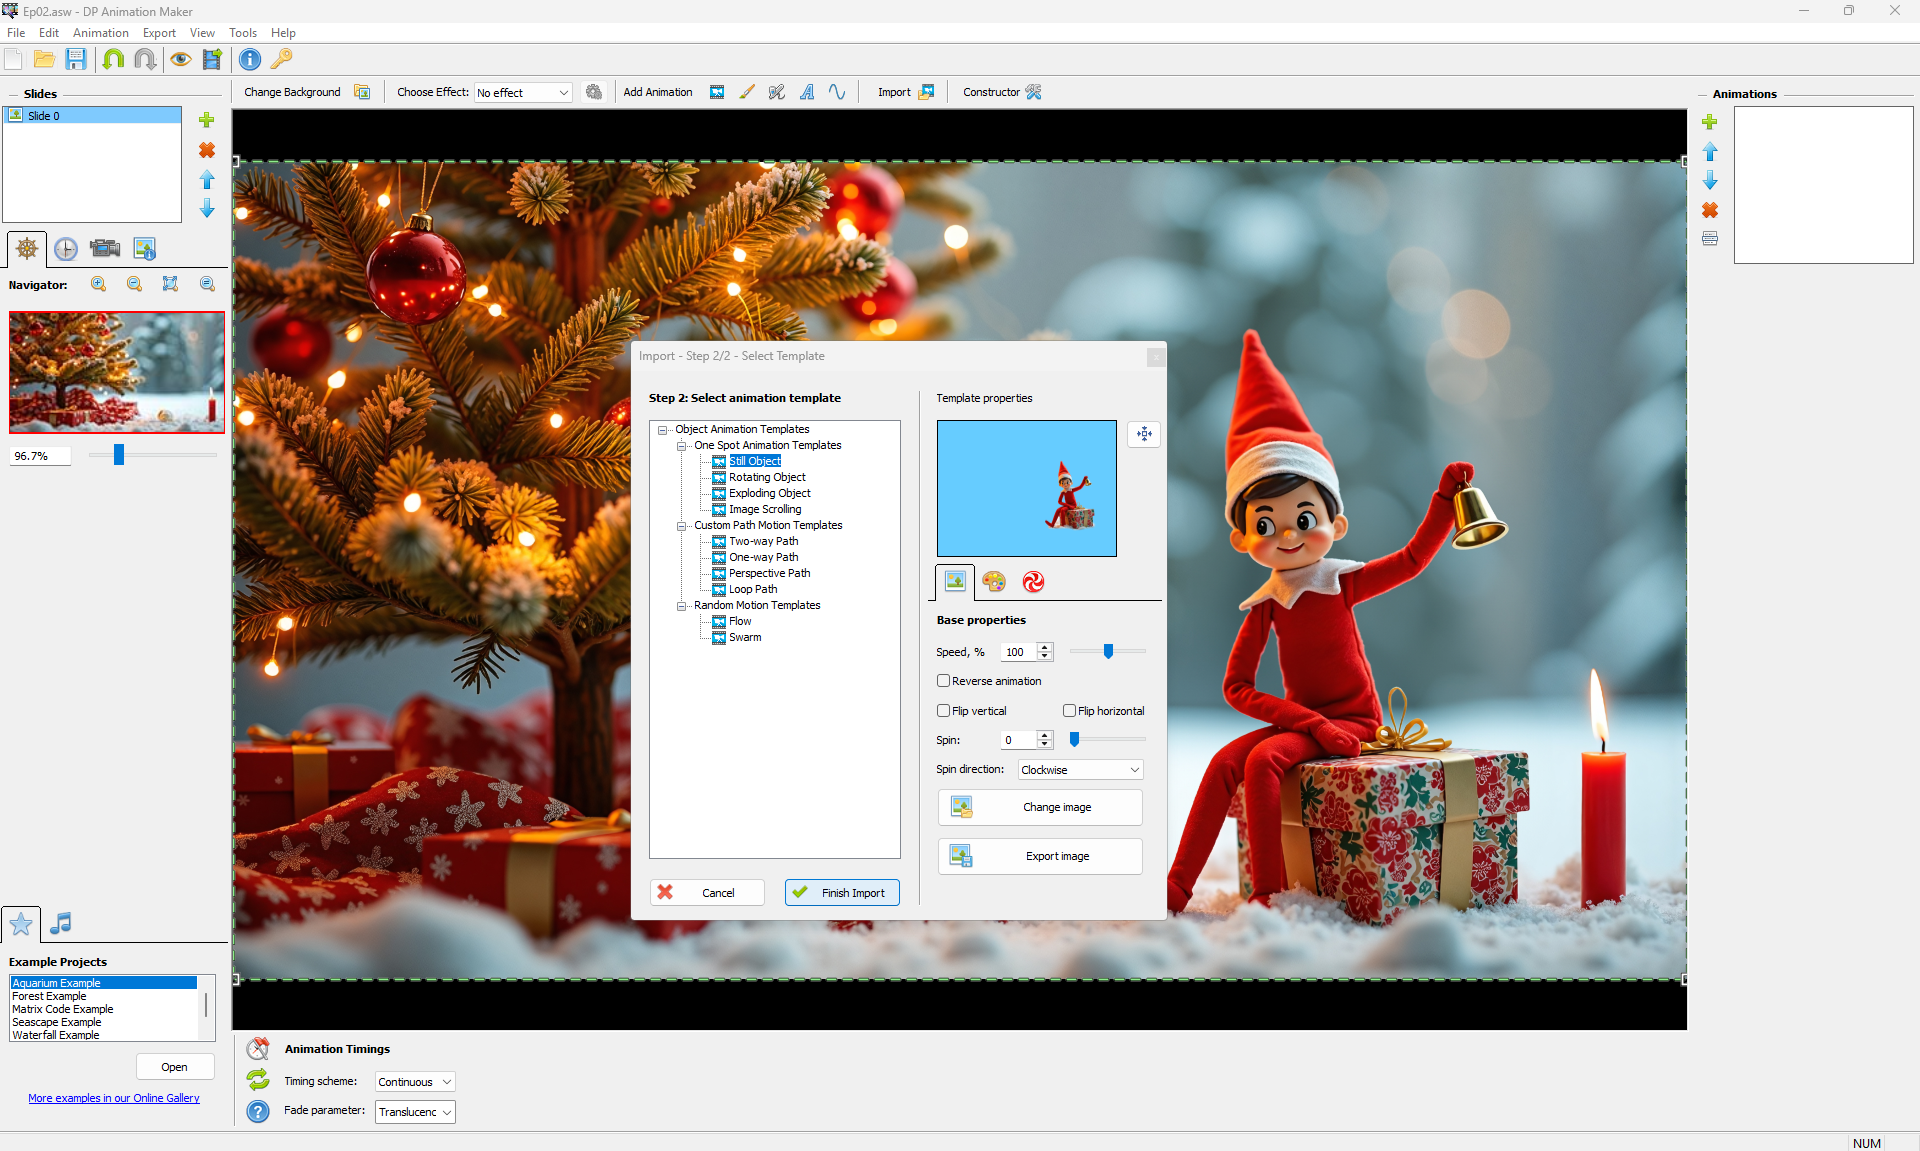Click the Preview eye icon in toolbar
Screen dimensions: 1920x1151
180,59
